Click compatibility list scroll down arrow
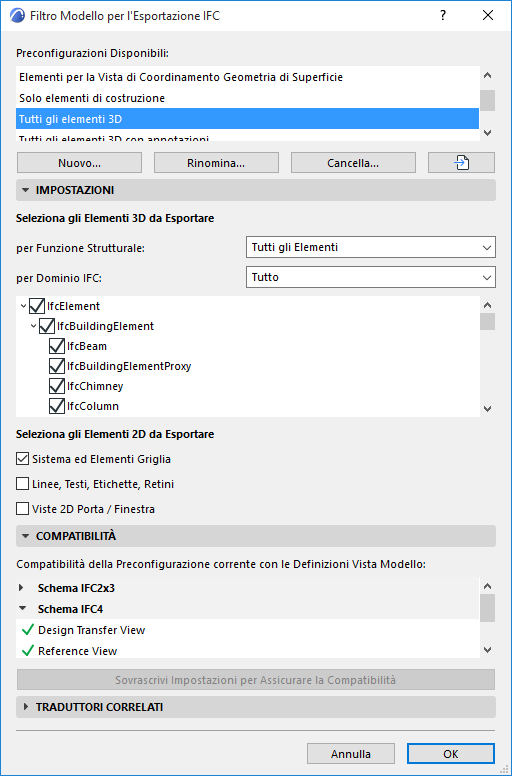 [487, 650]
